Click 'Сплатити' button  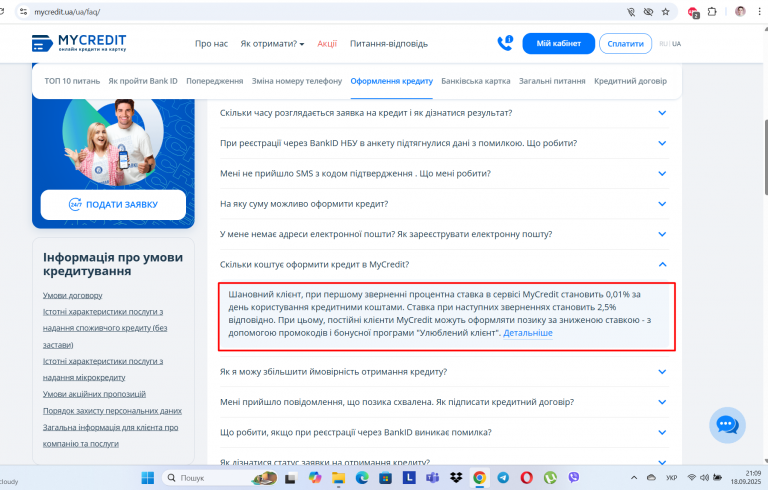pos(625,44)
